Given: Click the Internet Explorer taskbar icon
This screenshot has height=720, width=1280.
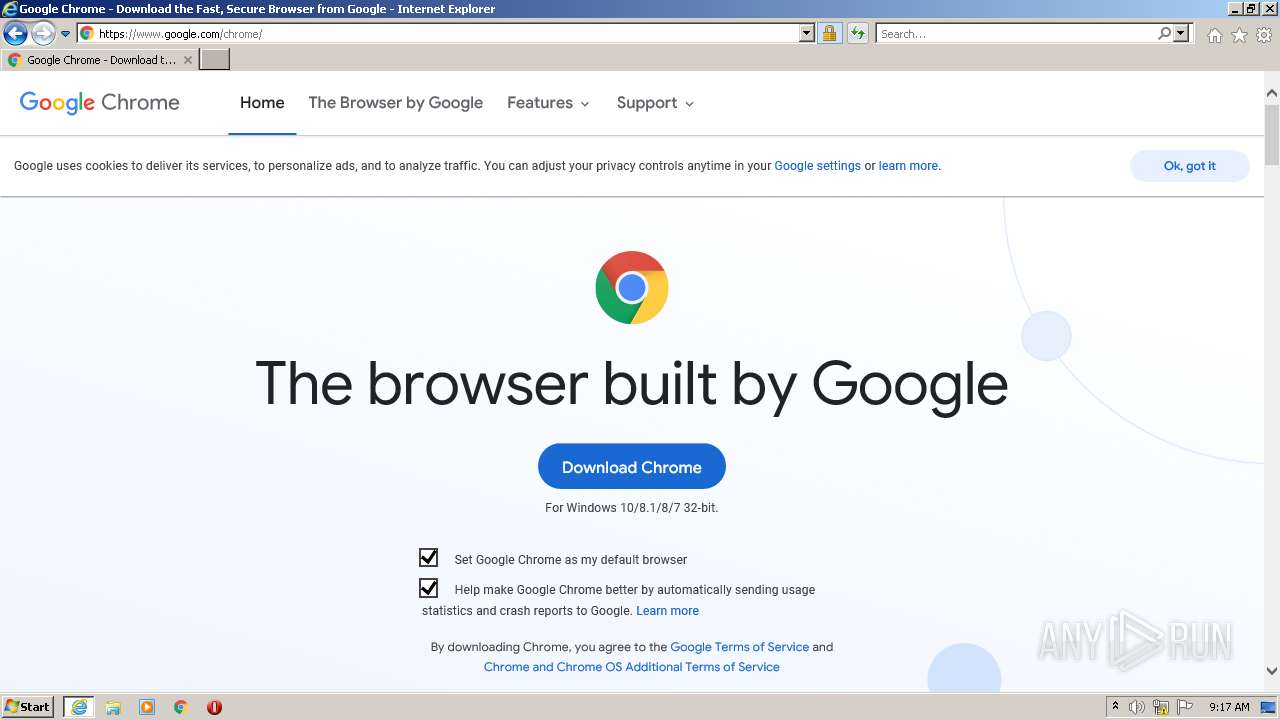Looking at the screenshot, I should (x=79, y=707).
